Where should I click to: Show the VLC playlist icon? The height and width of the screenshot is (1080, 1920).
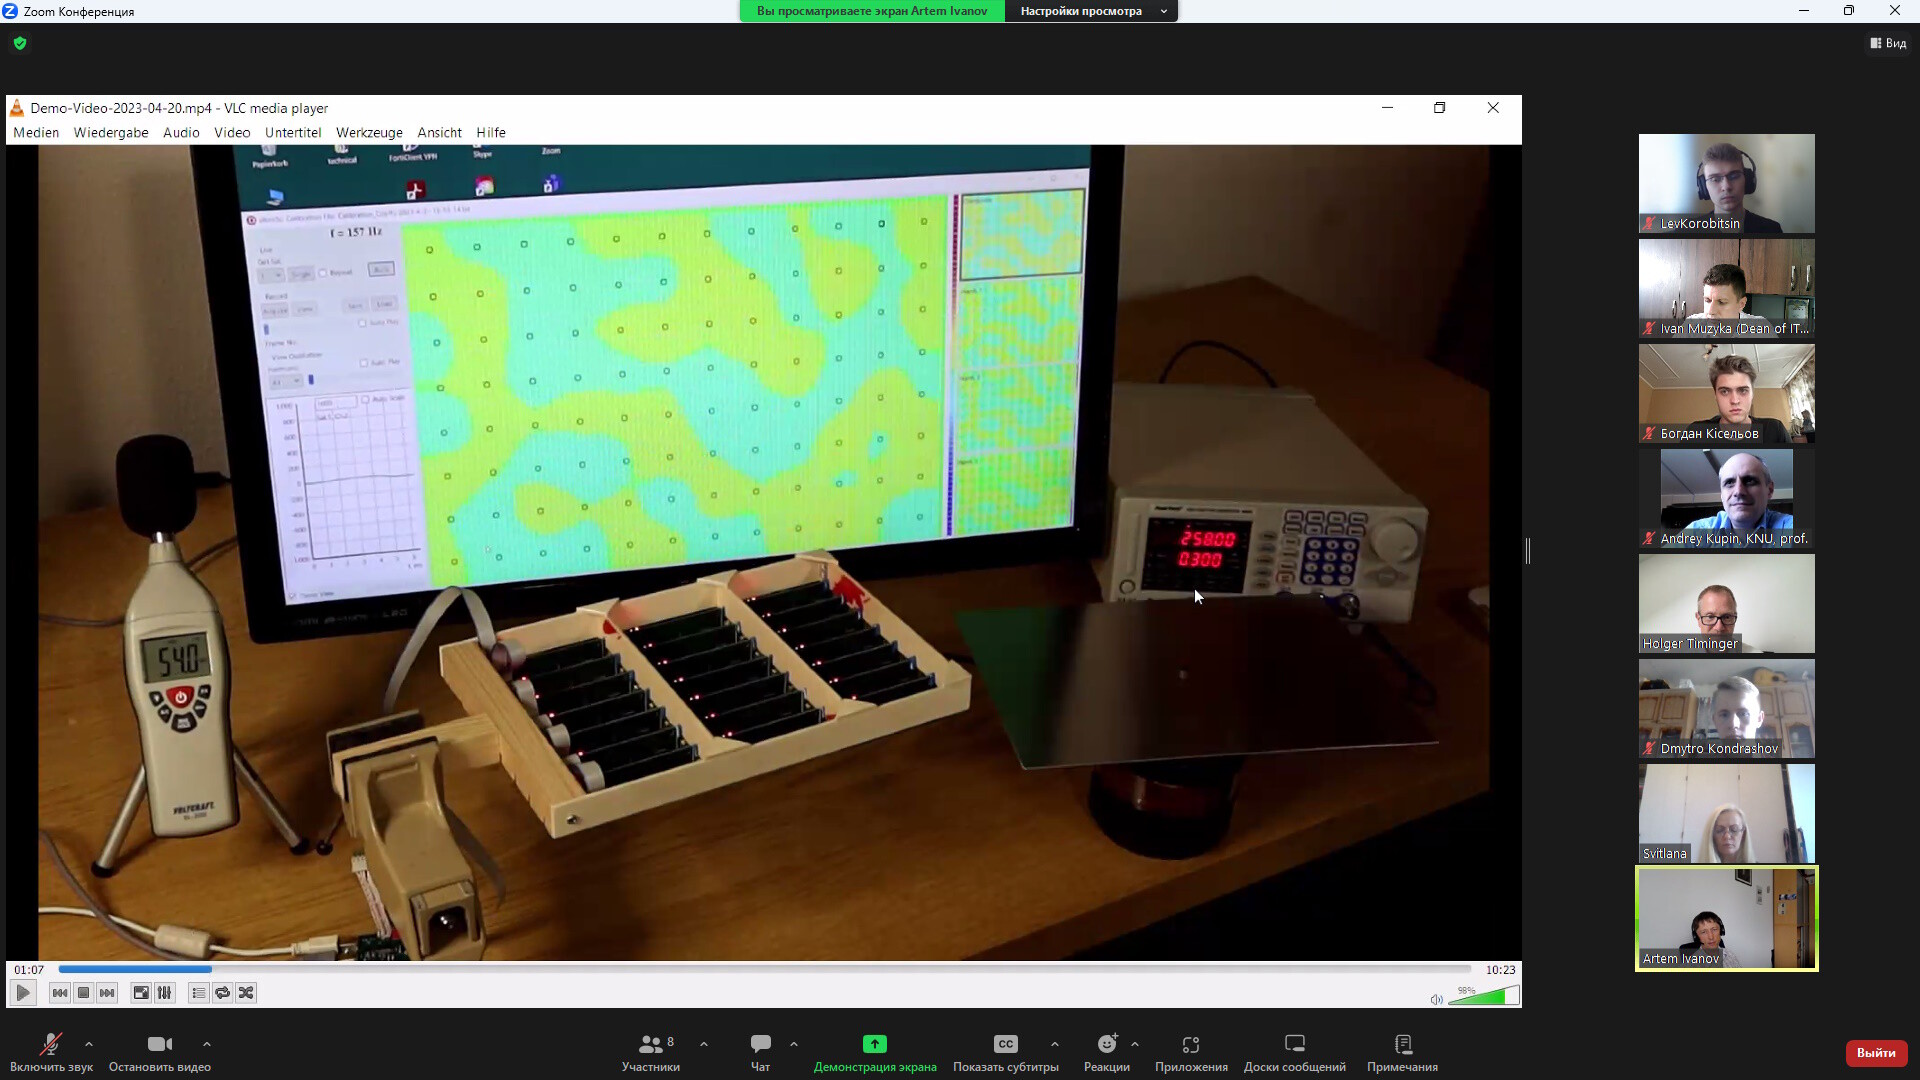click(199, 993)
